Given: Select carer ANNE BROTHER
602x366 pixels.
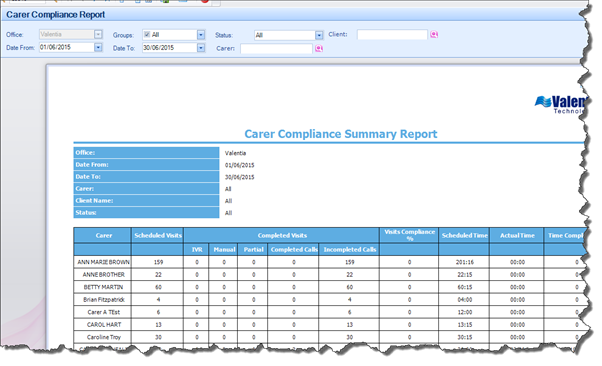Looking at the screenshot, I should tap(104, 275).
